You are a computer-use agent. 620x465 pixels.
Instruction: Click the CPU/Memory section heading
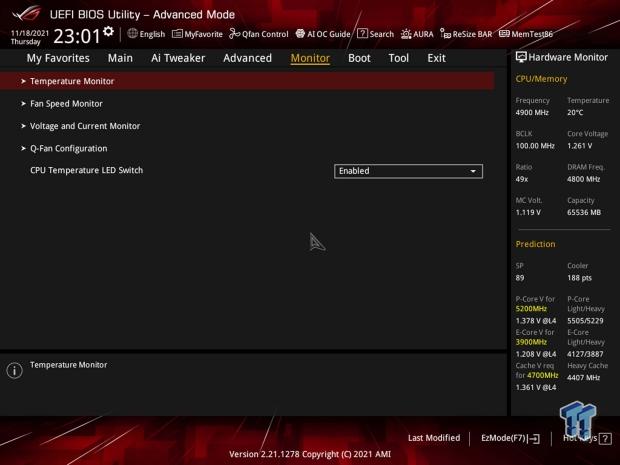pos(541,79)
